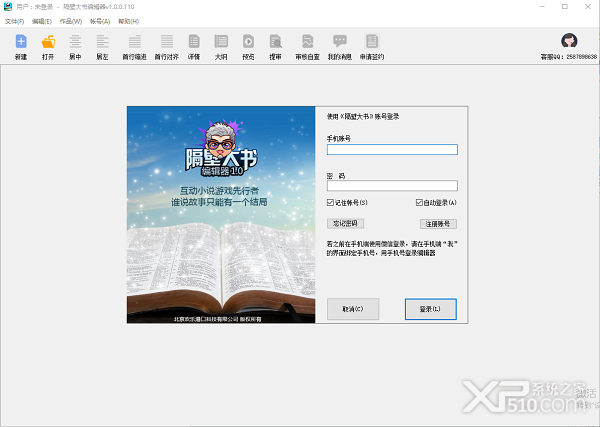The image size is (600, 427).
Task: Click the 打开 (Open) folder icon
Action: tap(48, 41)
